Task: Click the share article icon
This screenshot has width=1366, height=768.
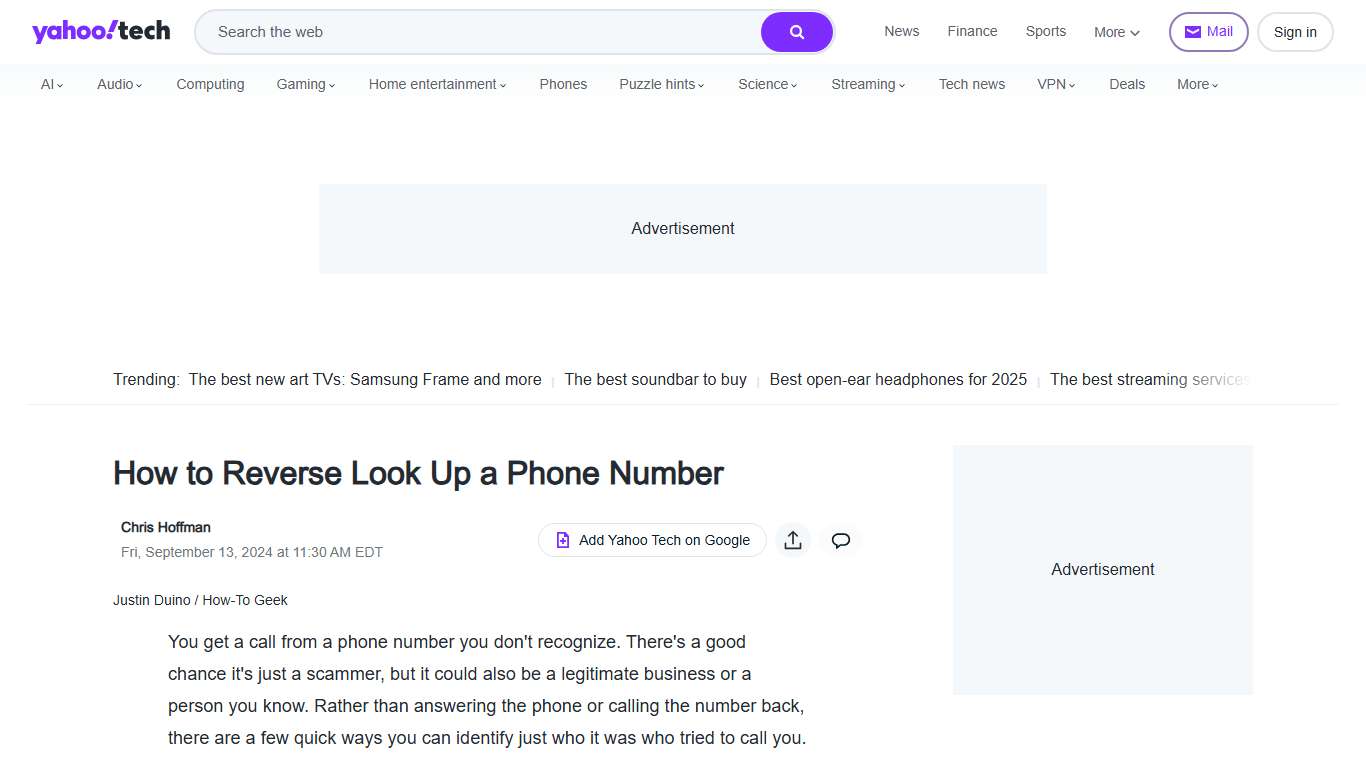Action: pyautogui.click(x=793, y=540)
